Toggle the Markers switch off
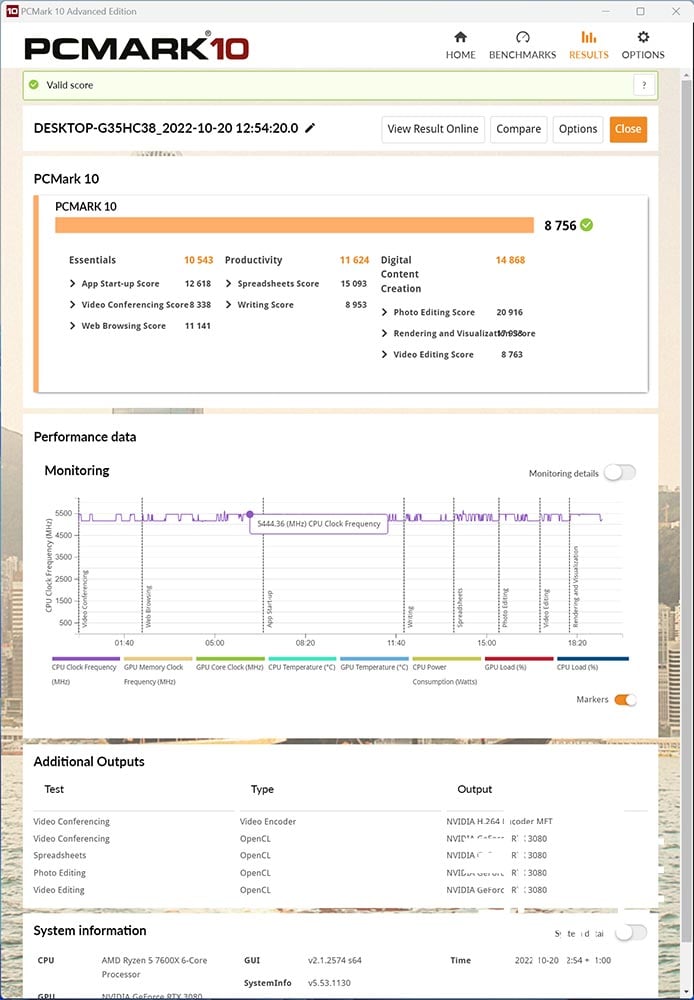The width and height of the screenshot is (694, 1000). pos(625,700)
